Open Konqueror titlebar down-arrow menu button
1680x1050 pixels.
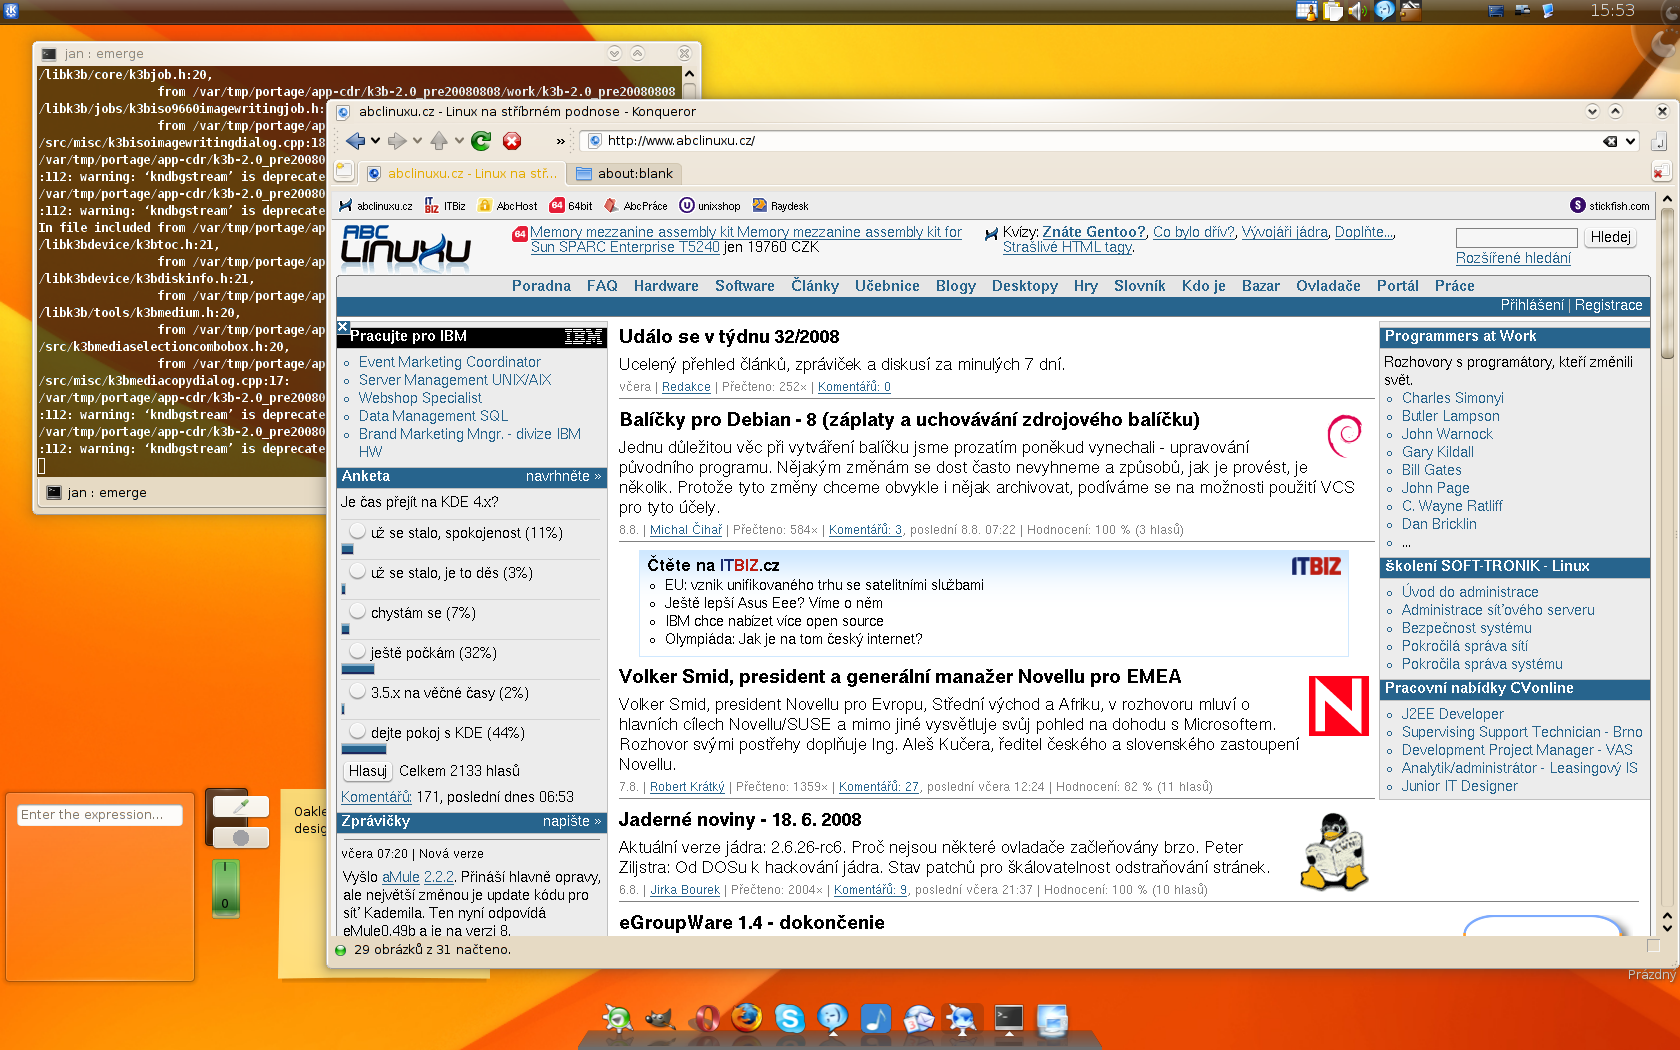coord(1593,111)
